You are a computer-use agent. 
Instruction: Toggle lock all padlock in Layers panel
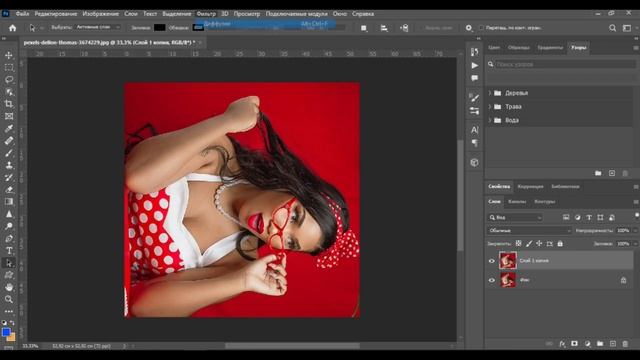pyautogui.click(x=560, y=243)
